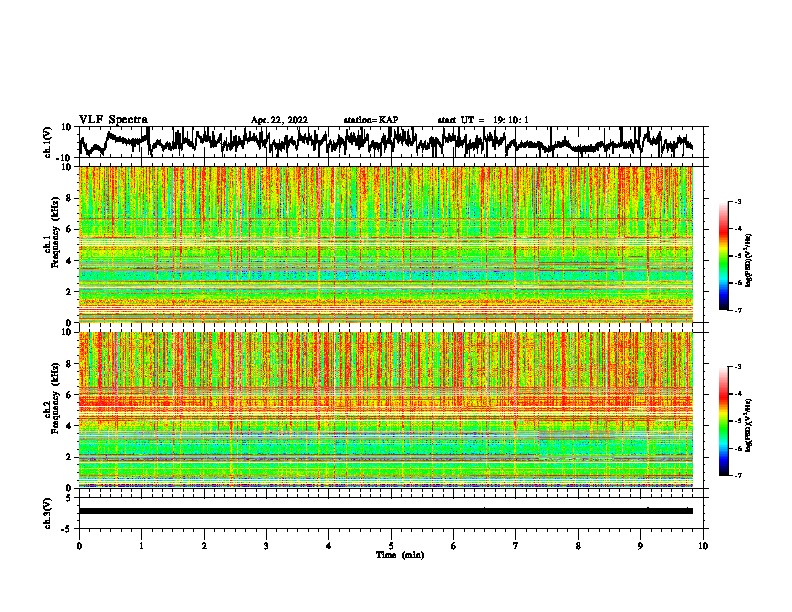
Task: Click the ch.2 spectrogram panel
Action: (x=386, y=410)
